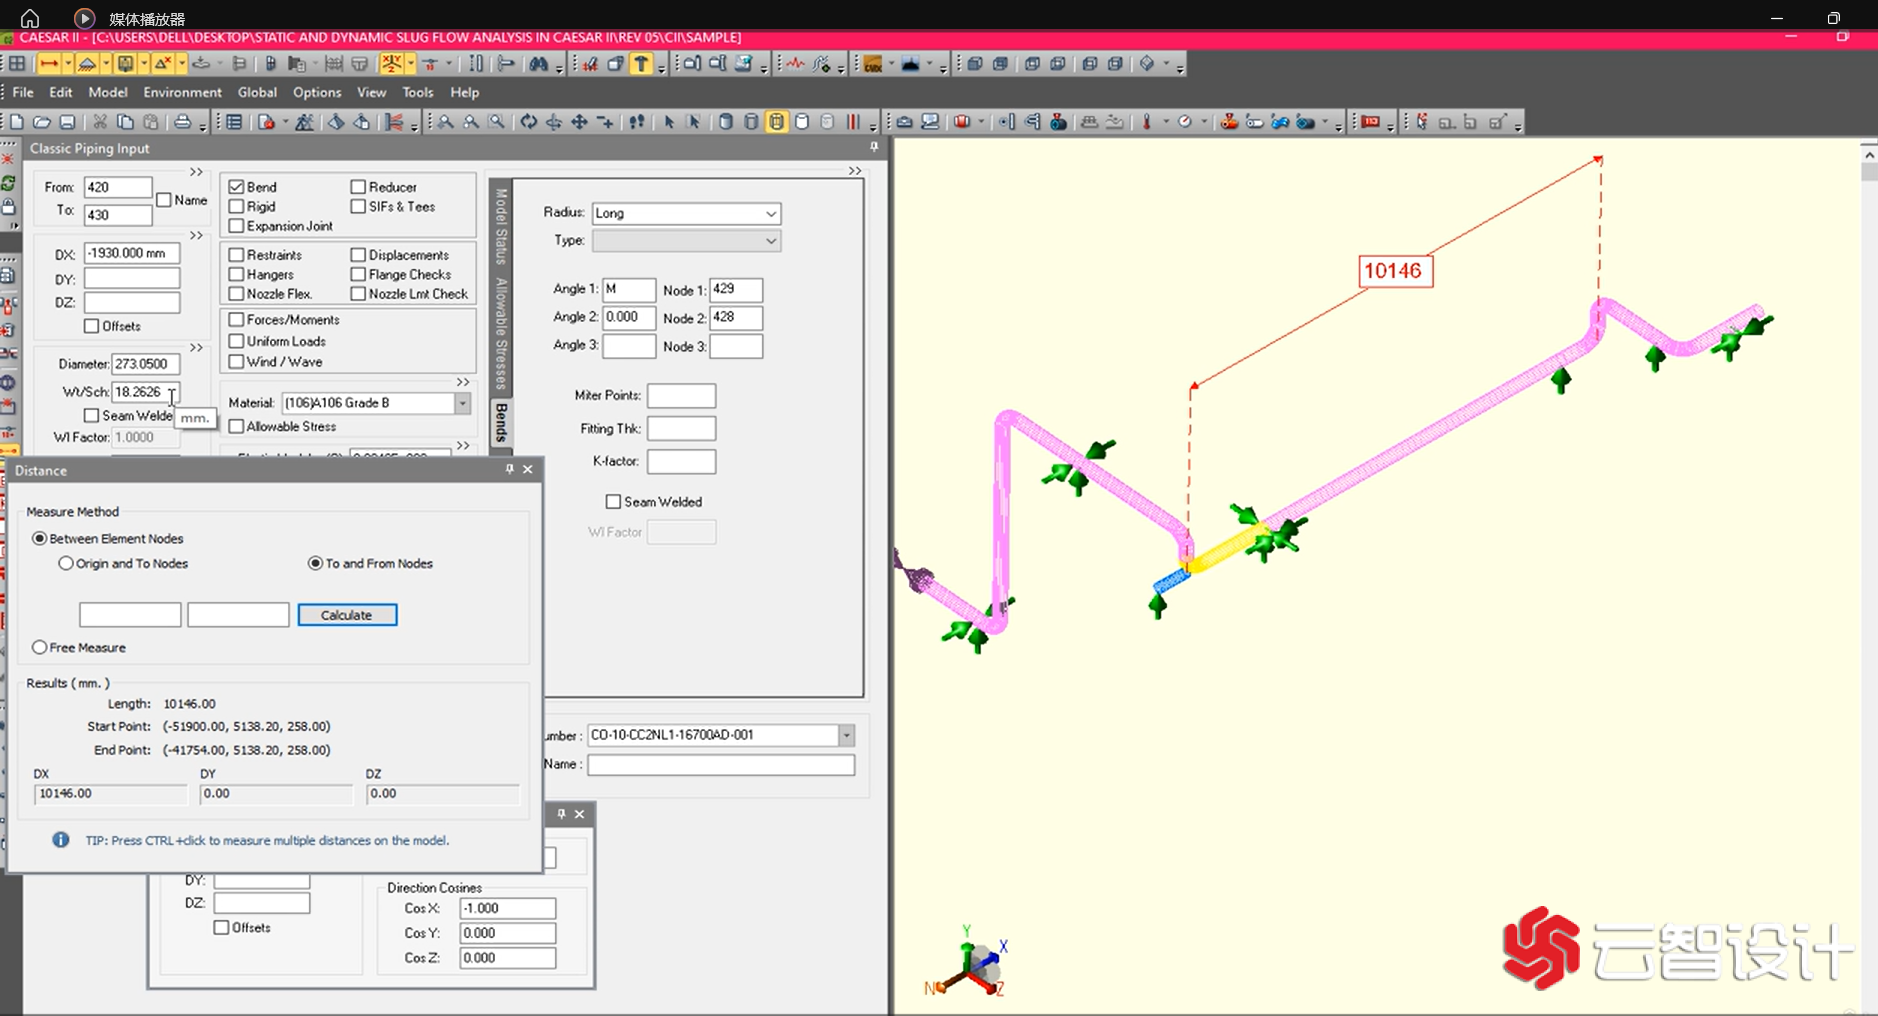Click the highlighted T-shaped support icon
1878x1016 pixels.
pos(642,64)
